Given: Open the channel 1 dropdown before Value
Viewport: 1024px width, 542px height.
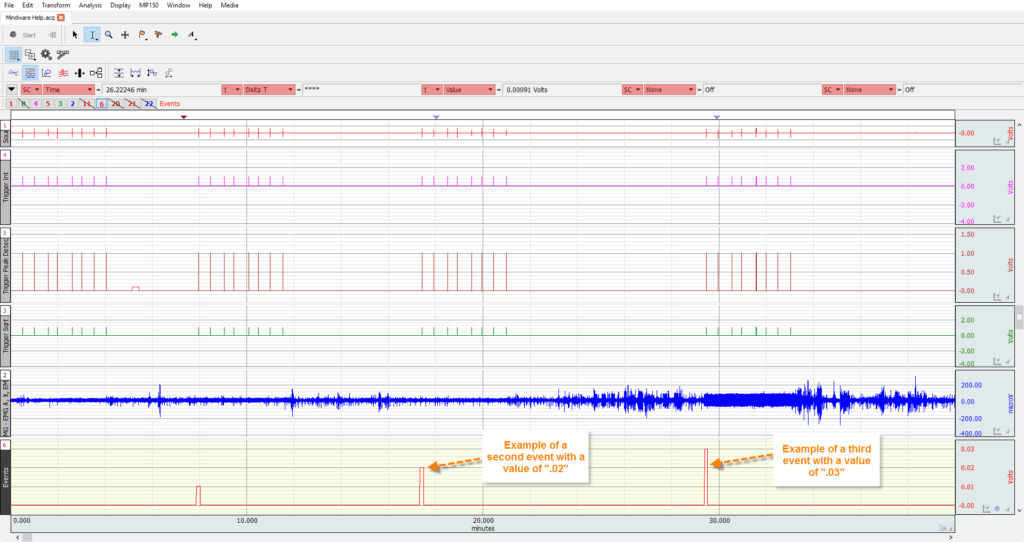Looking at the screenshot, I should (431, 89).
